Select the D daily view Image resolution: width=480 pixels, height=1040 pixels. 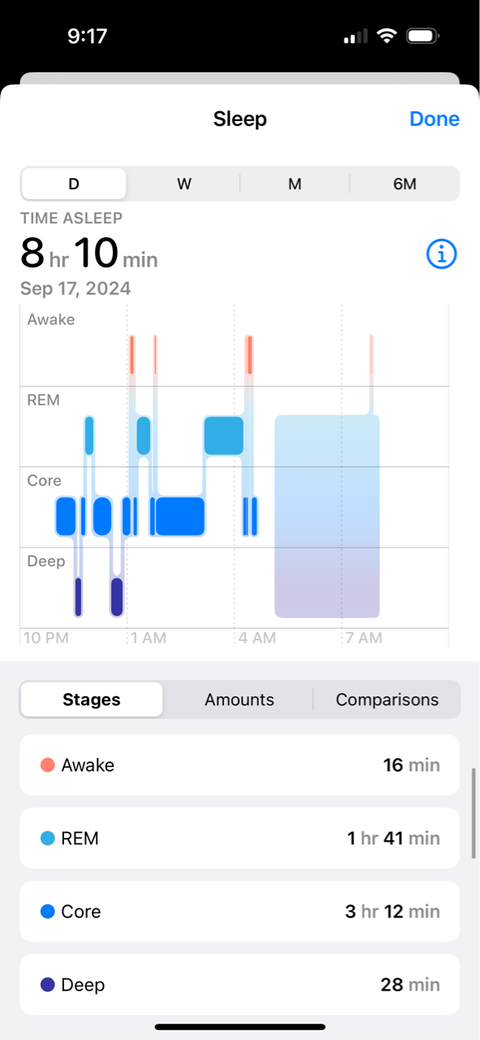tap(74, 184)
